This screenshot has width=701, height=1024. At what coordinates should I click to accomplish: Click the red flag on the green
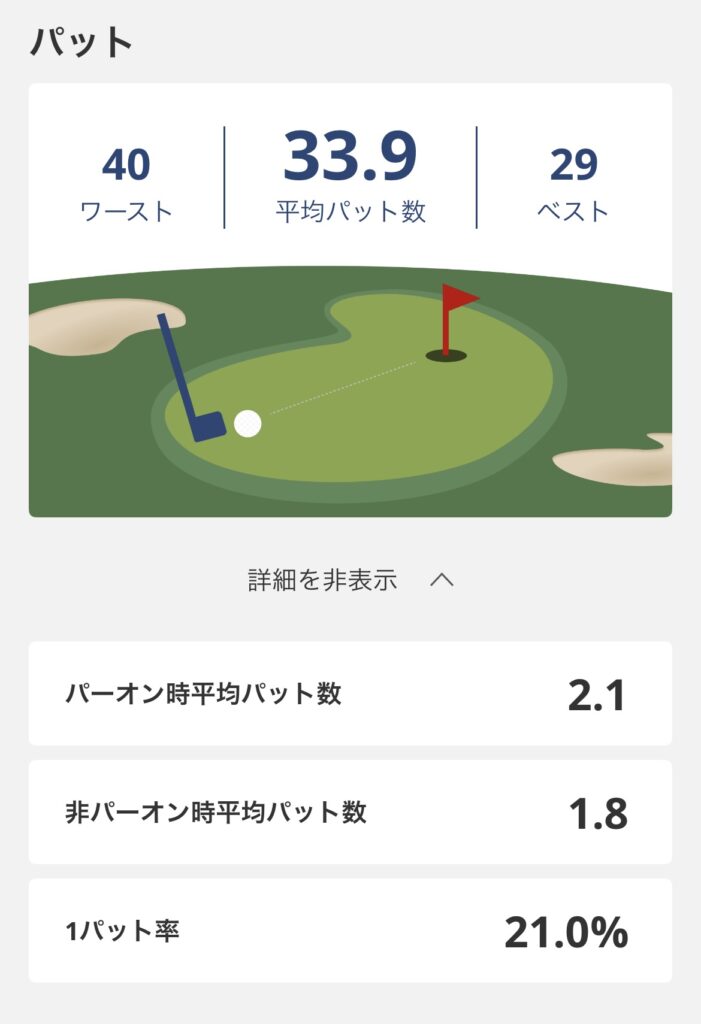click(458, 298)
